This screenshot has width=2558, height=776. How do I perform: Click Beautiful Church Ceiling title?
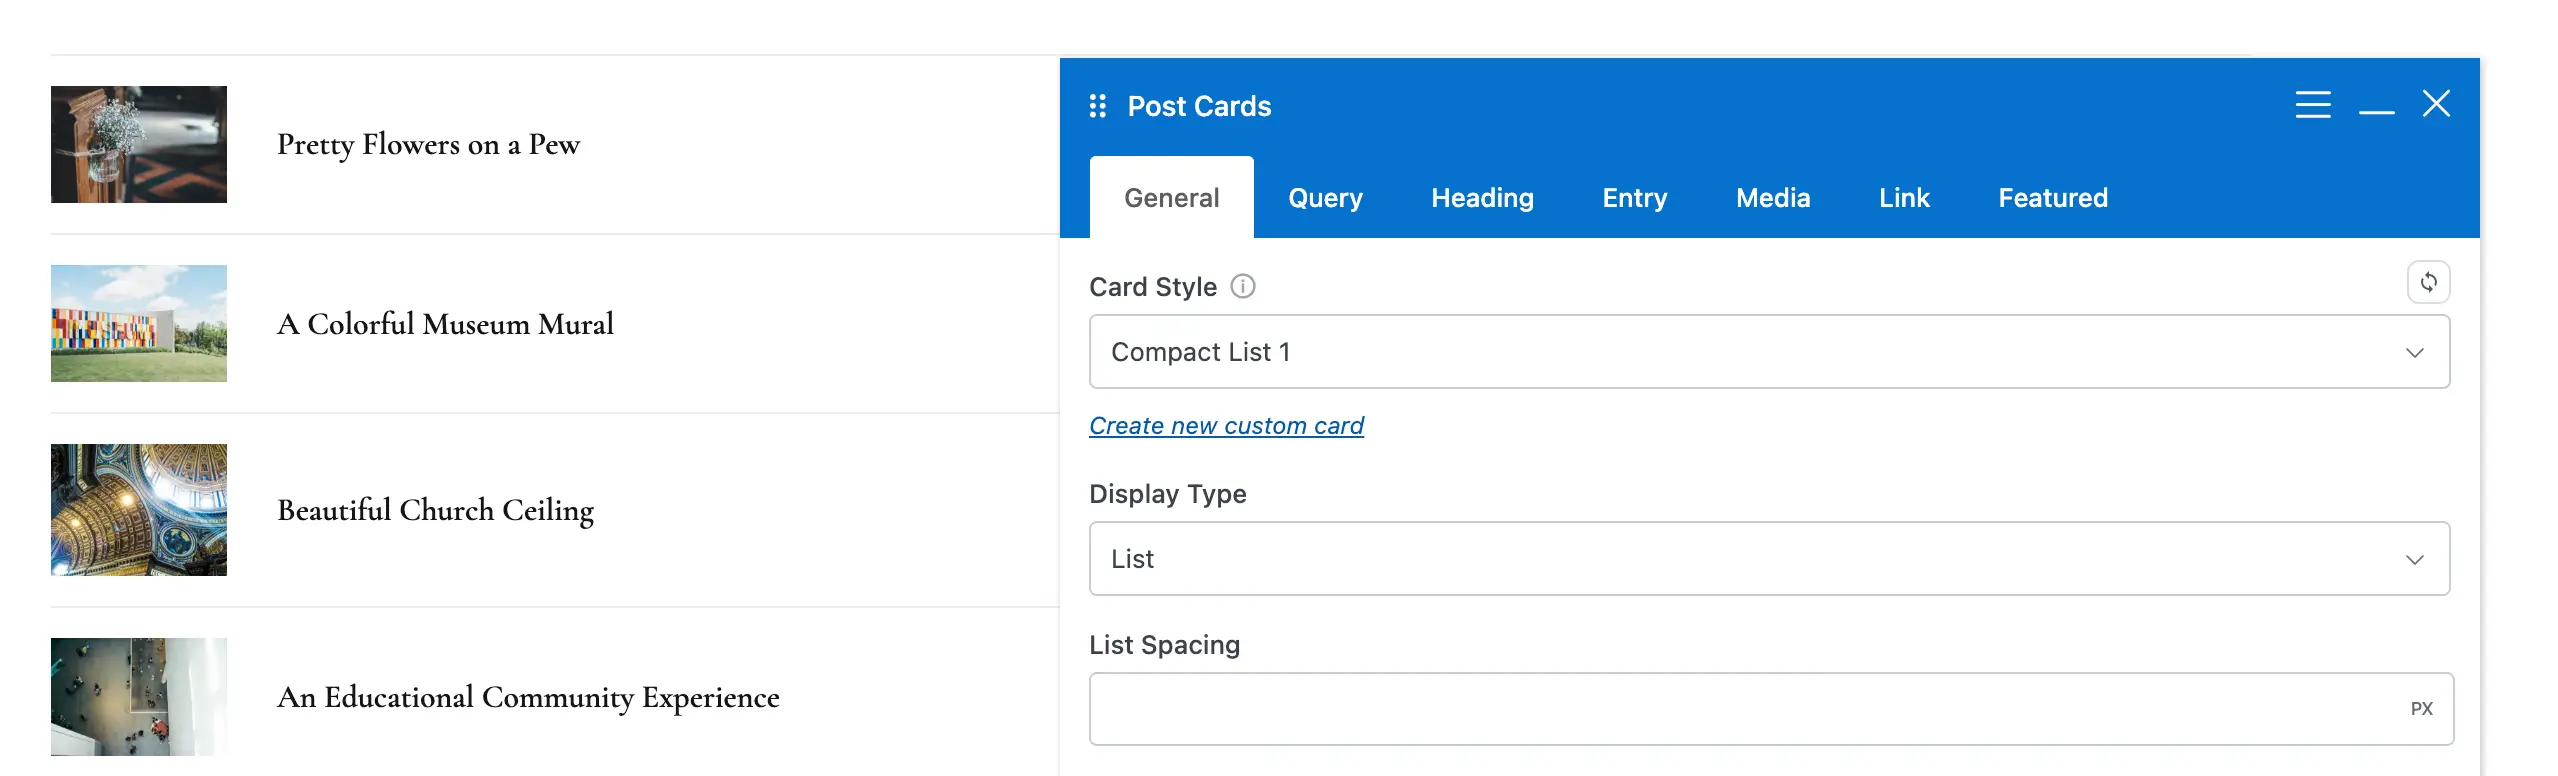435,511
